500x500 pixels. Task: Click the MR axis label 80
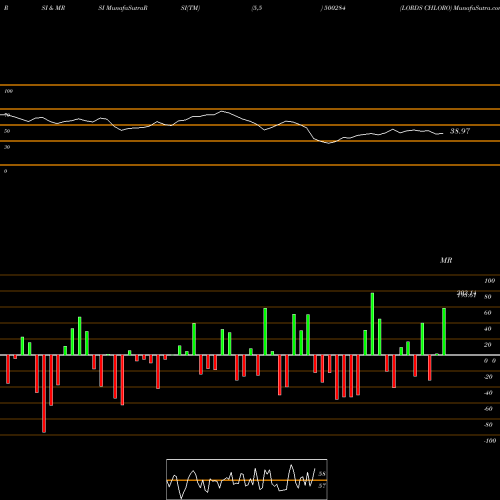tap(488, 297)
